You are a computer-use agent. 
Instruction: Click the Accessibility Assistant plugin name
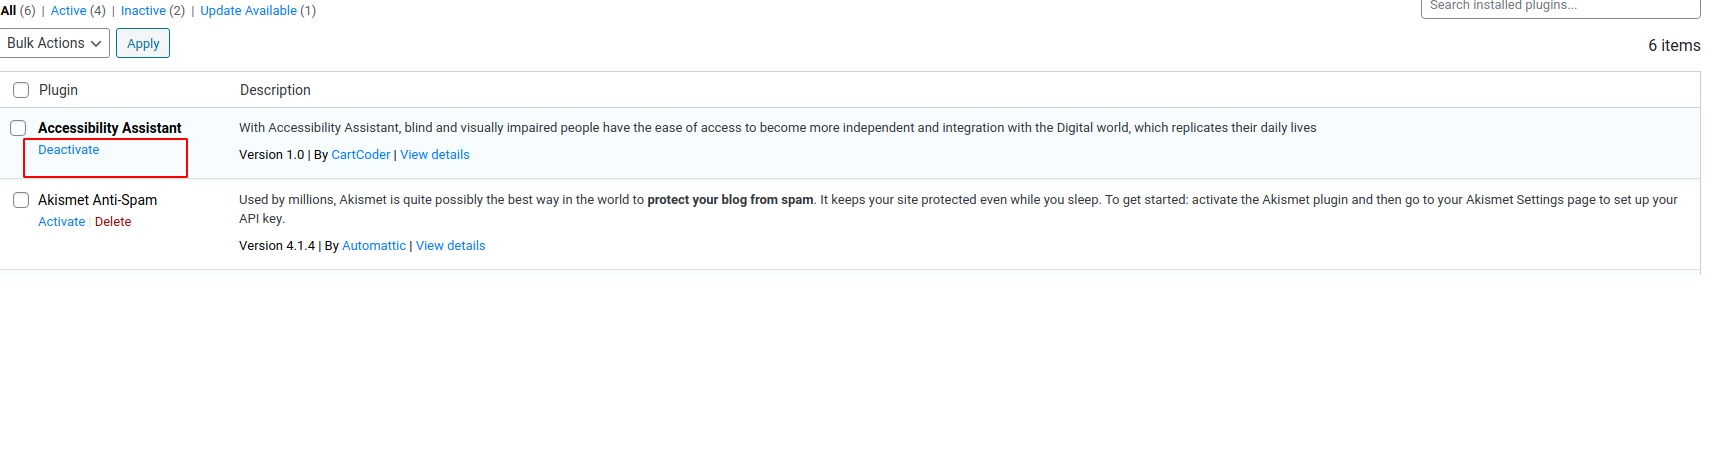tap(110, 128)
